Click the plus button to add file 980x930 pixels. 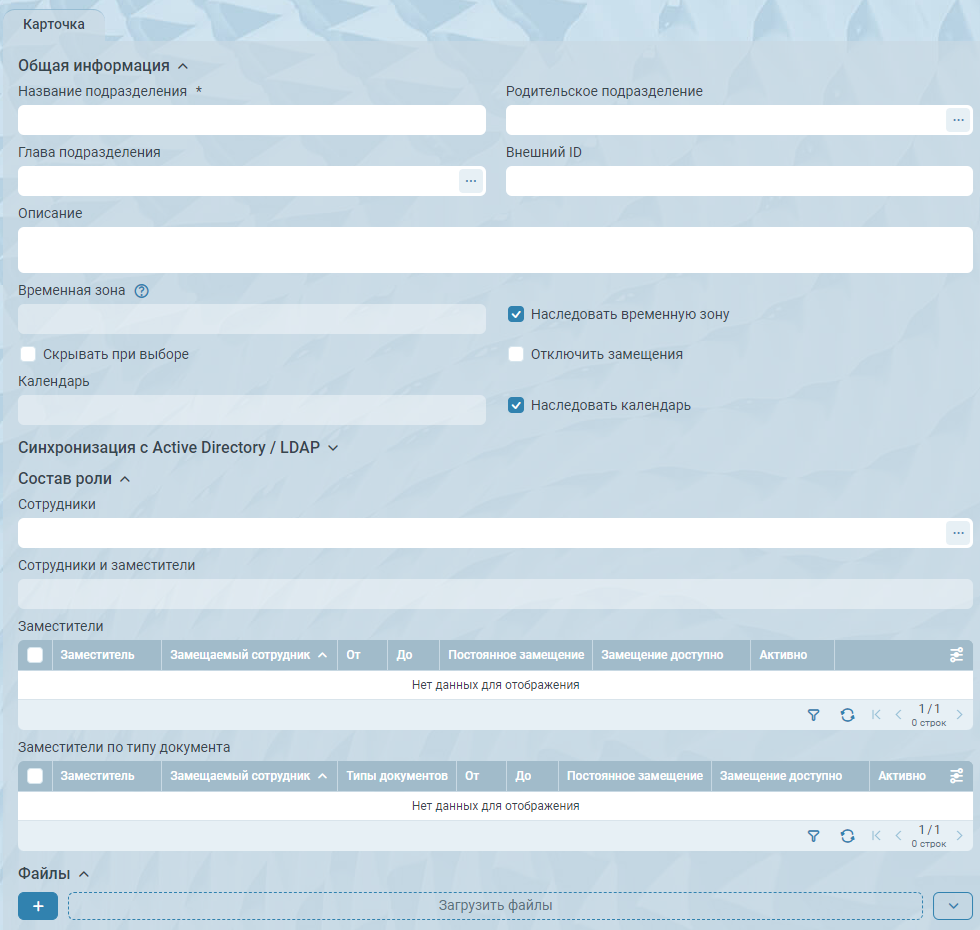pyautogui.click(x=38, y=906)
